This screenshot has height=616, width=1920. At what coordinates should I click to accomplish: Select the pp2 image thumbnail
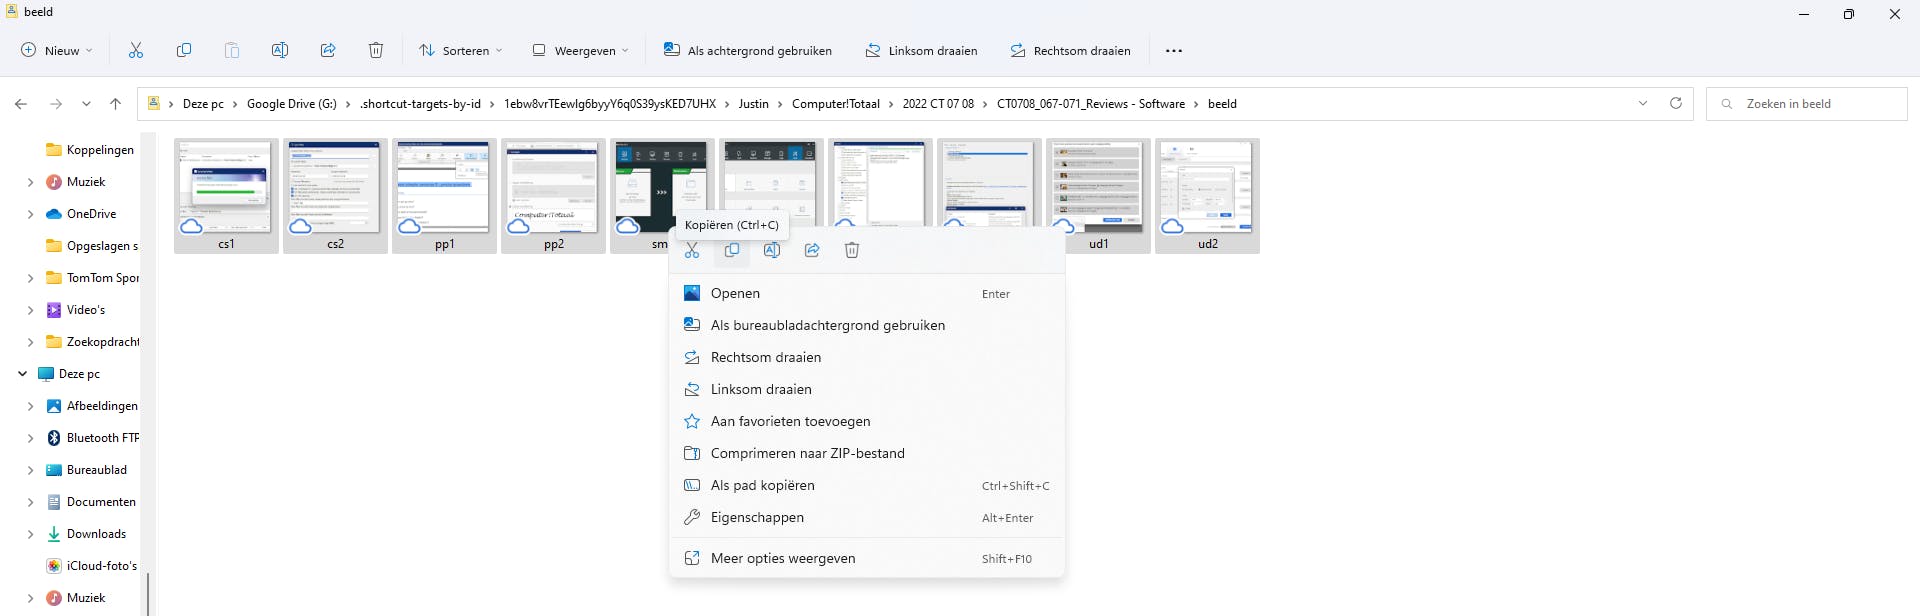(553, 195)
